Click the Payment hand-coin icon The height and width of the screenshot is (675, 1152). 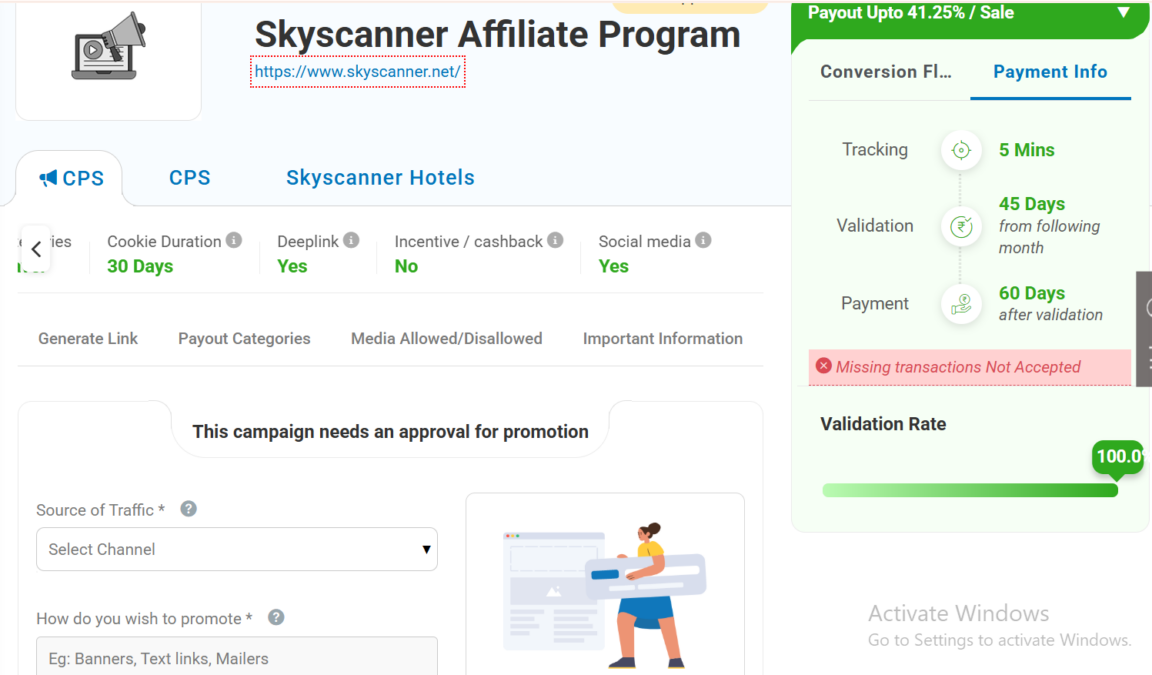point(961,304)
